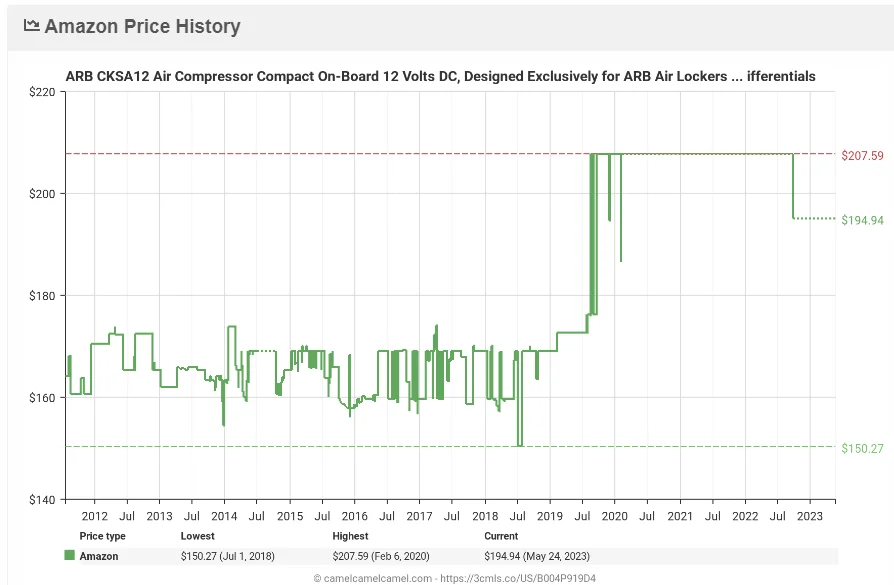
Task: Click the 2017 x-axis label
Action: point(419,517)
